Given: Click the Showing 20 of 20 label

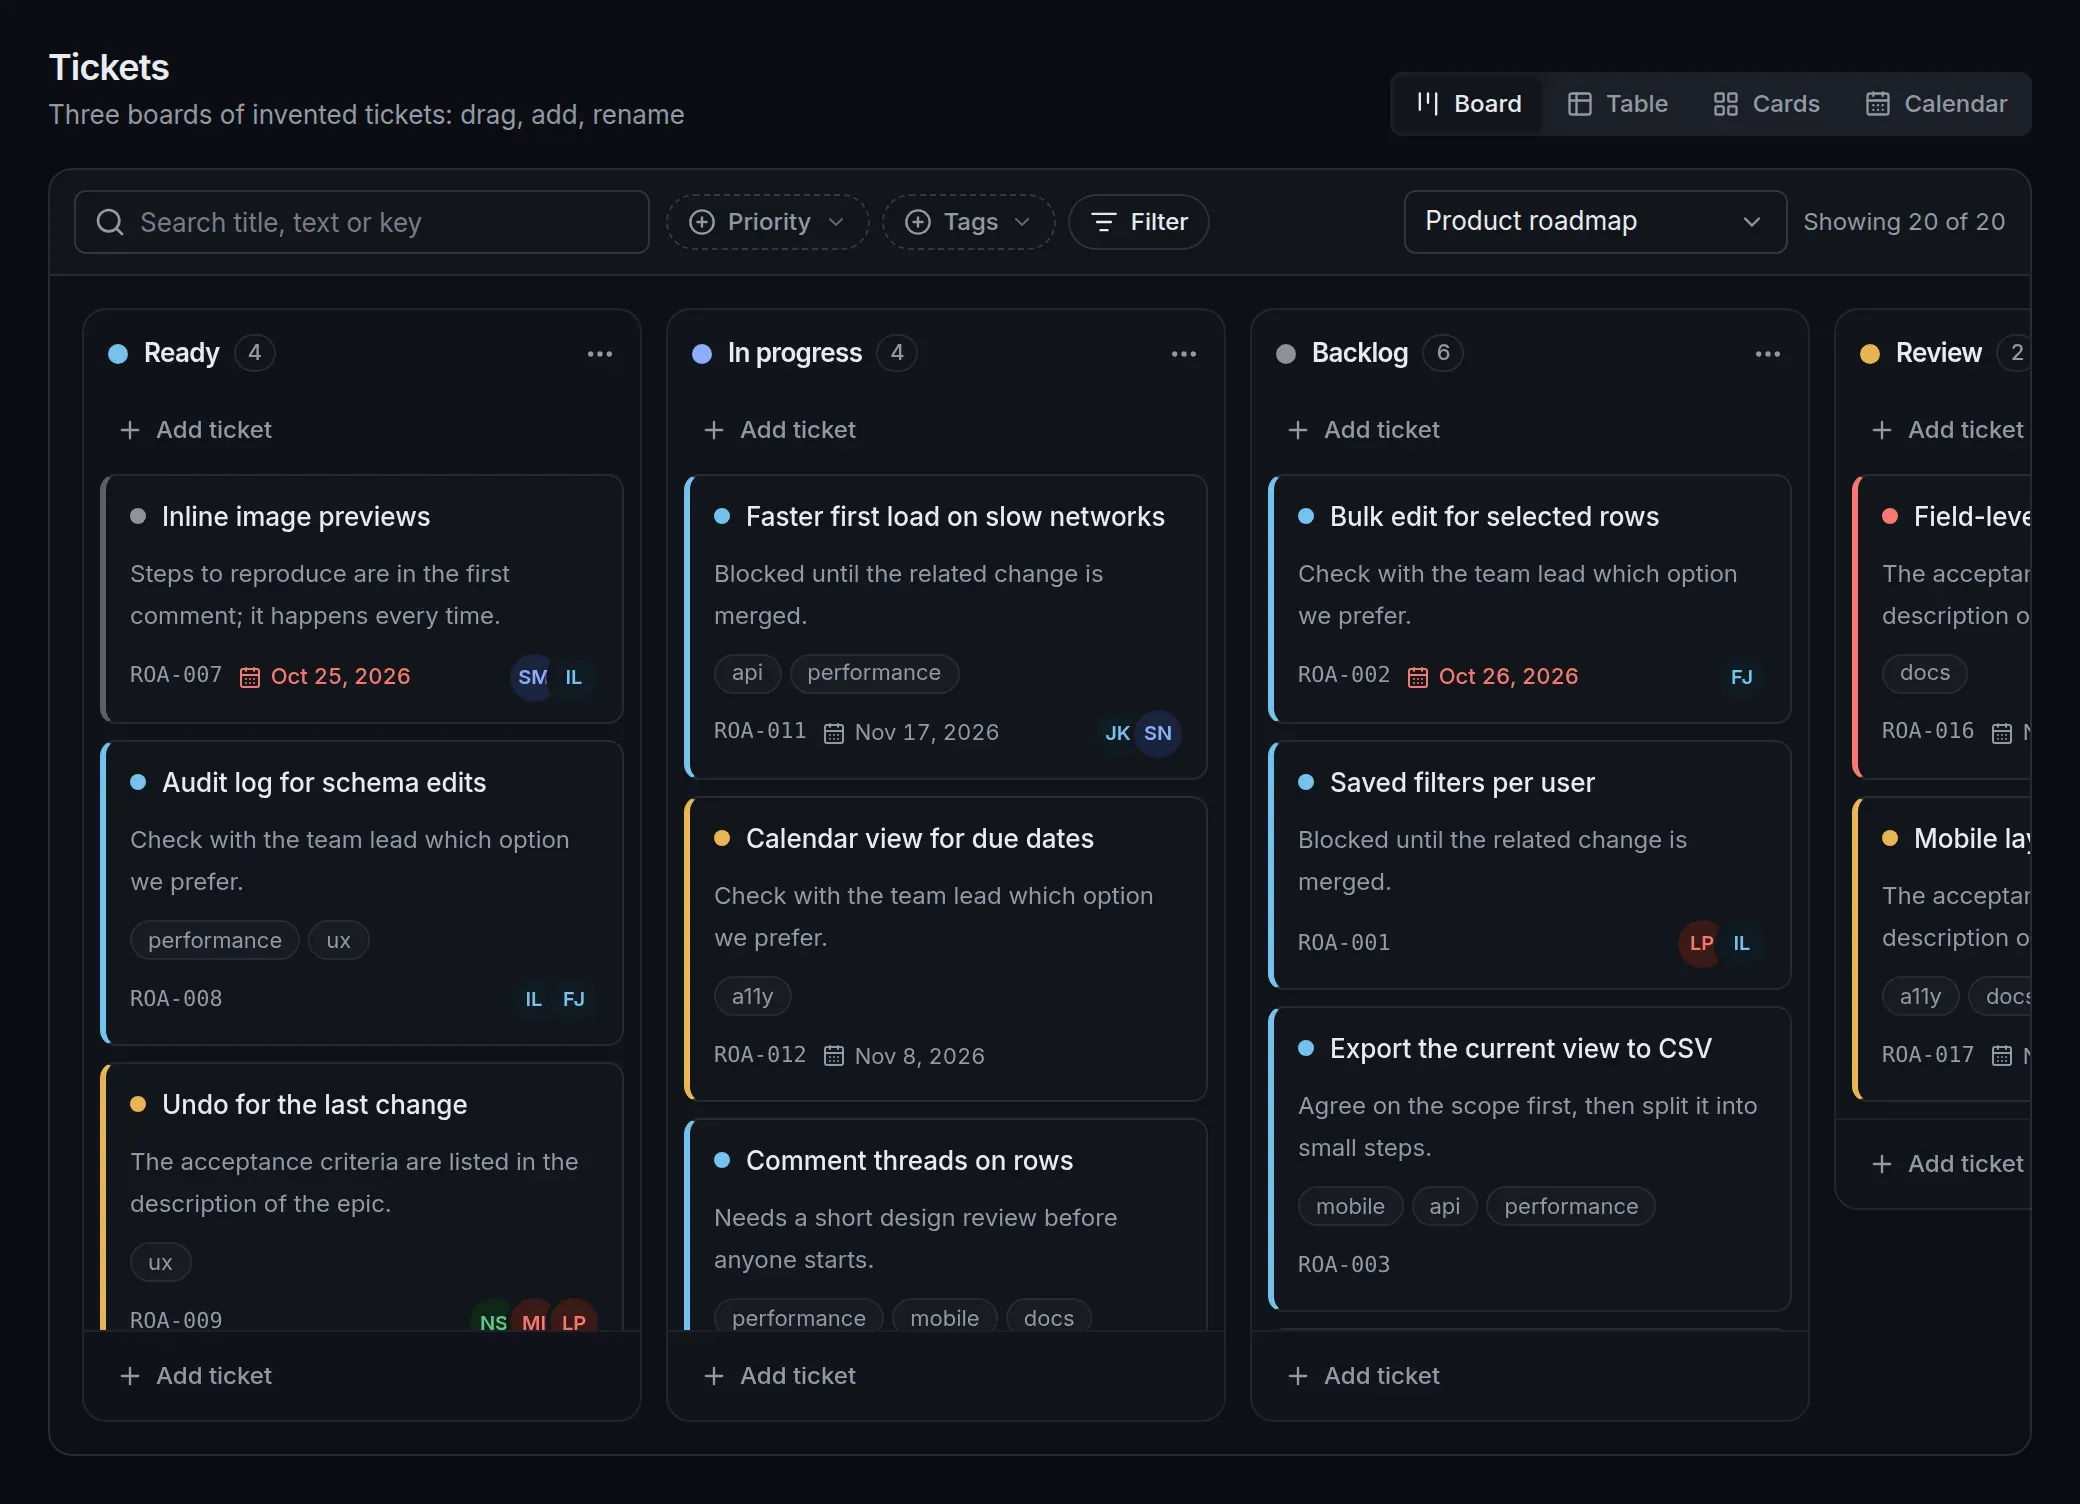Looking at the screenshot, I should click(1904, 222).
